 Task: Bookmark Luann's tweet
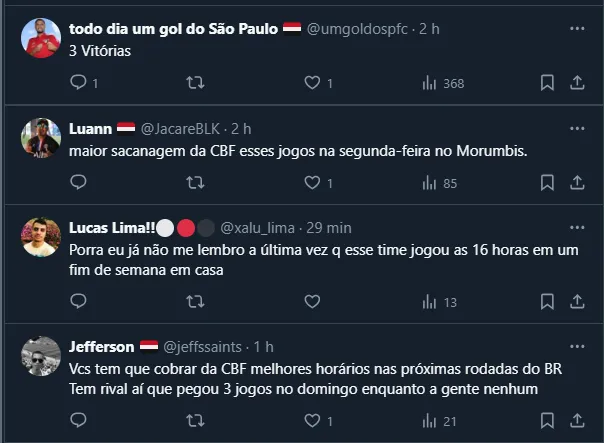(547, 183)
